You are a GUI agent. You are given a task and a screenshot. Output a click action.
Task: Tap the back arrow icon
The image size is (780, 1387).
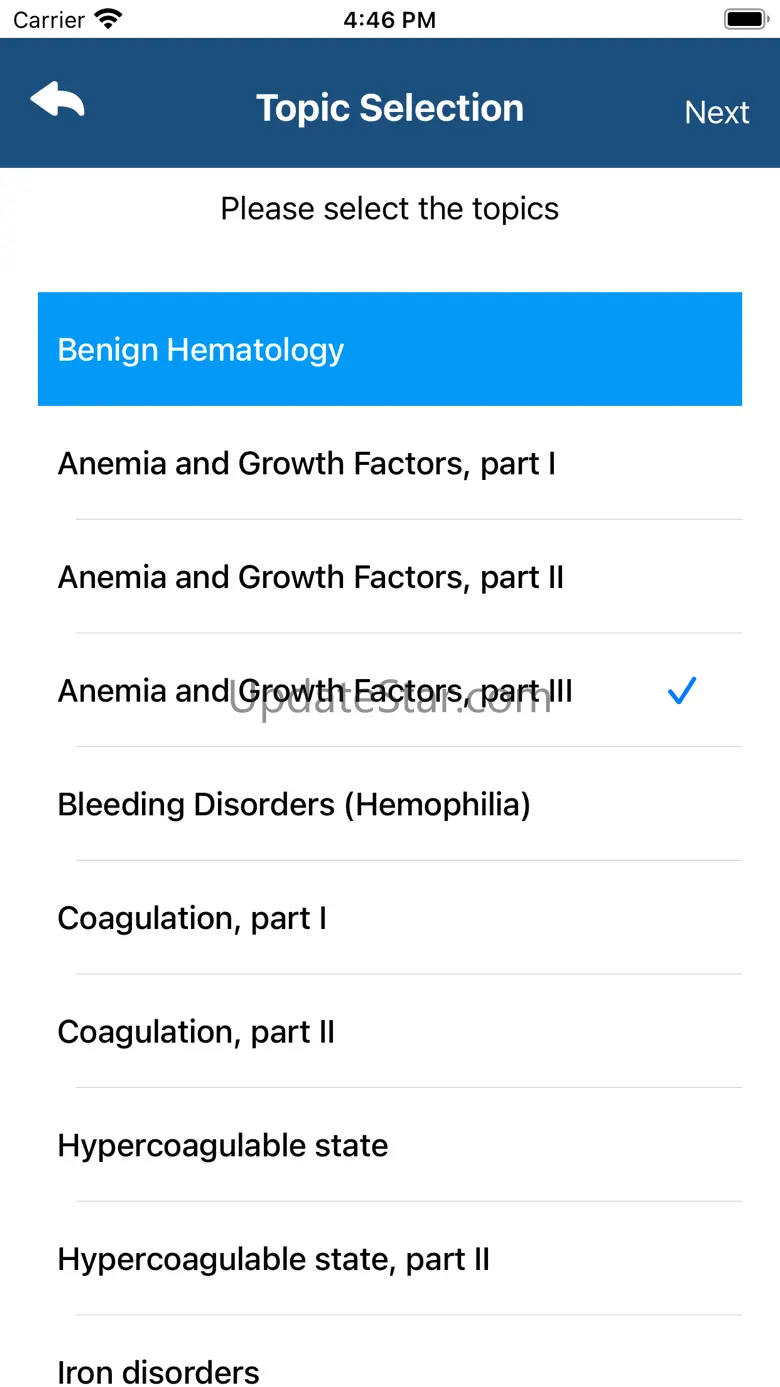[57, 101]
